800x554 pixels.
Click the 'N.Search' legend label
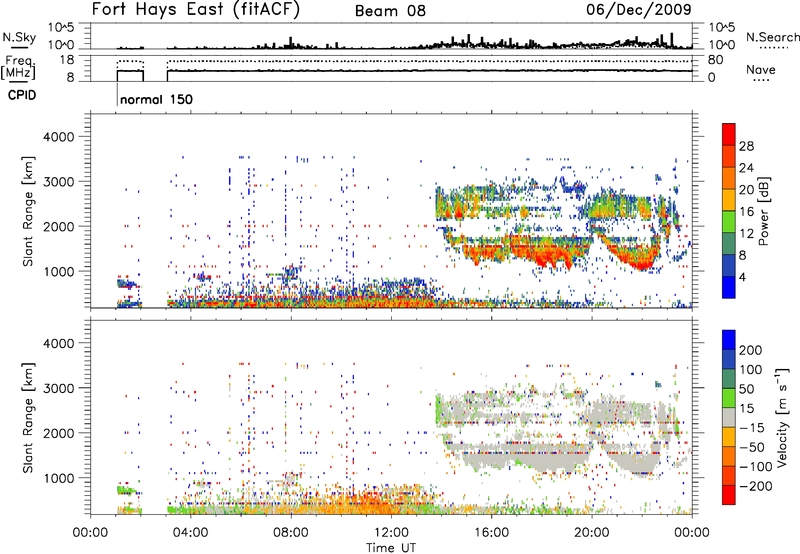click(773, 37)
